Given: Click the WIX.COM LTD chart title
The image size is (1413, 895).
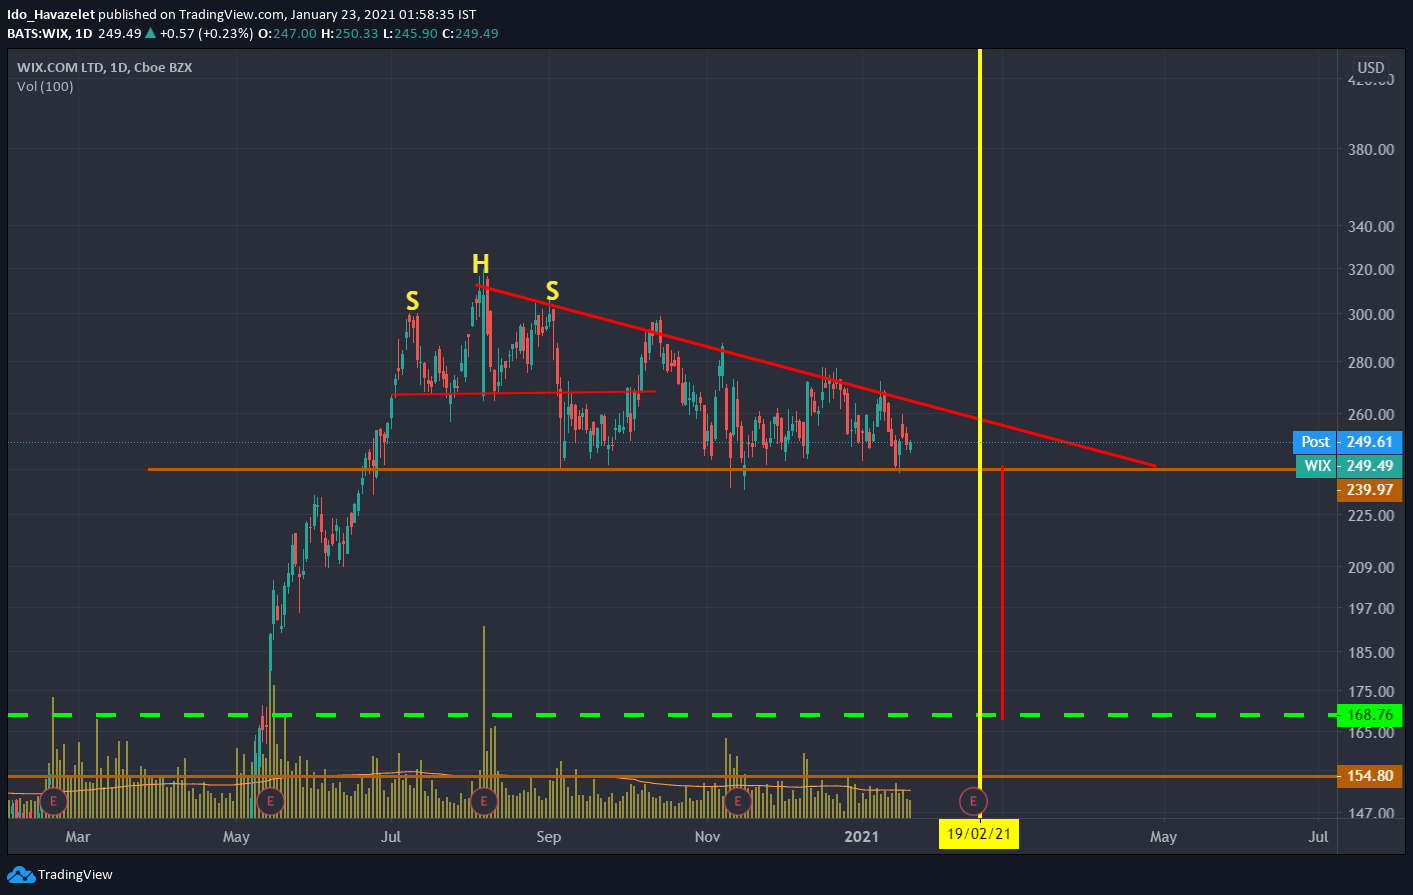Looking at the screenshot, I should 104,67.
